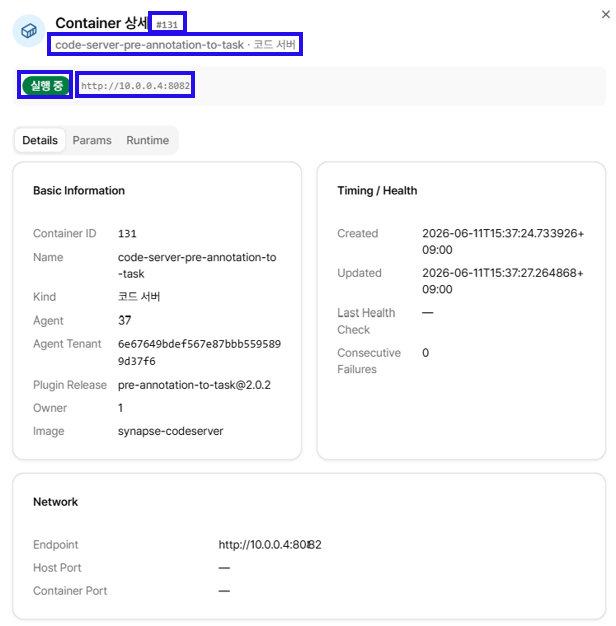Click the Container ID label

click(65, 233)
